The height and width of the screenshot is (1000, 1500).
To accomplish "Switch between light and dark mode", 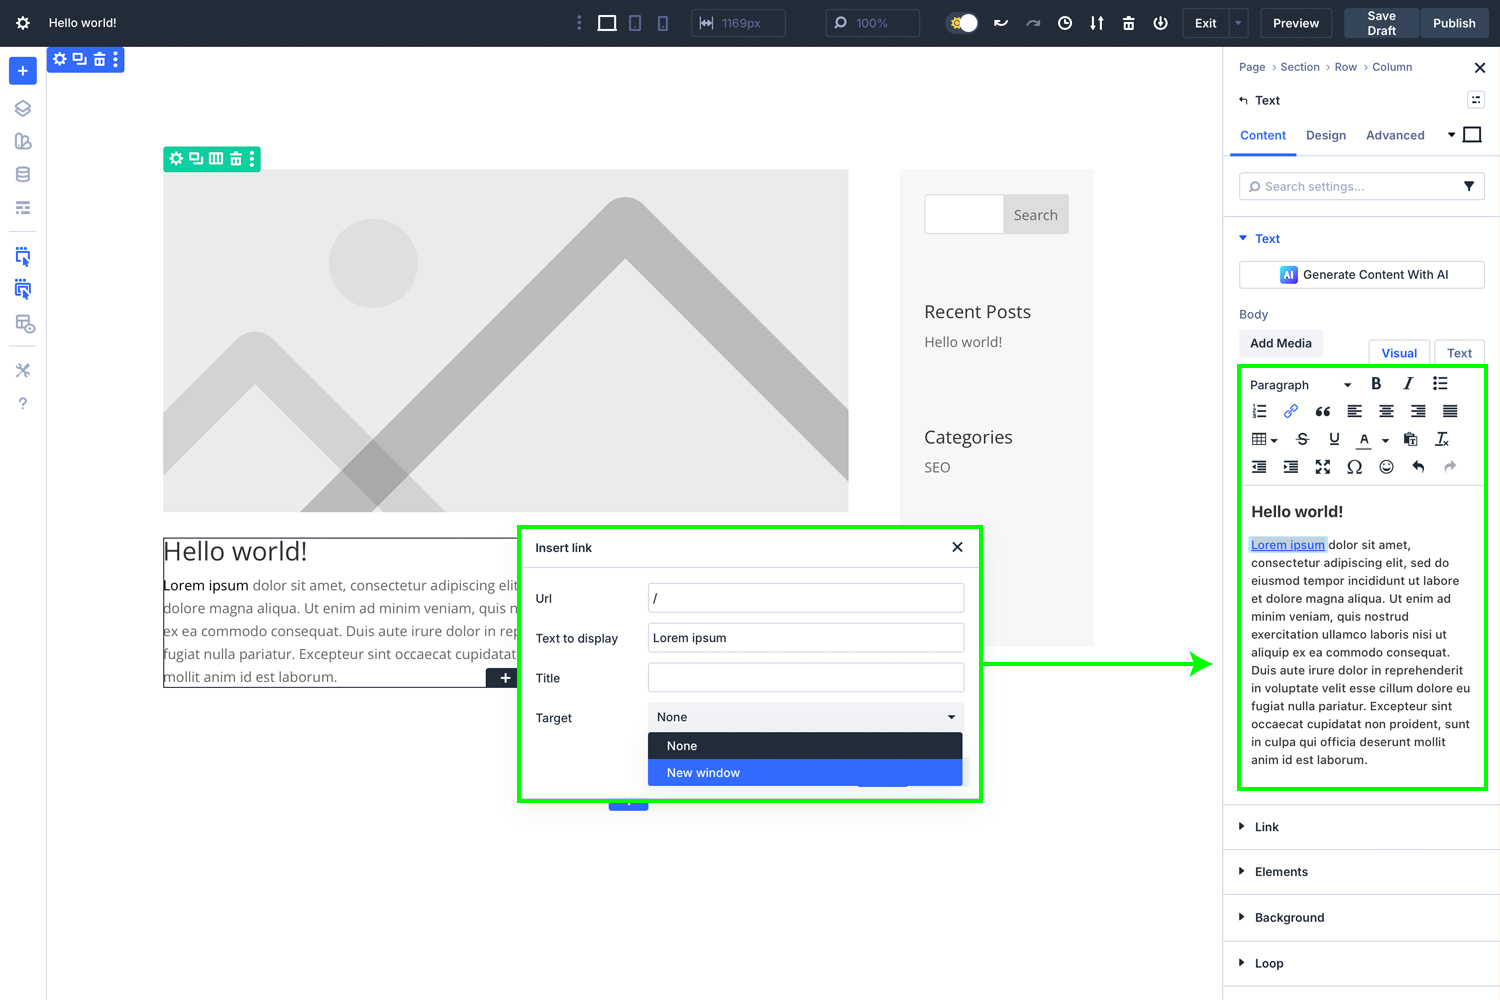I will 960,22.
